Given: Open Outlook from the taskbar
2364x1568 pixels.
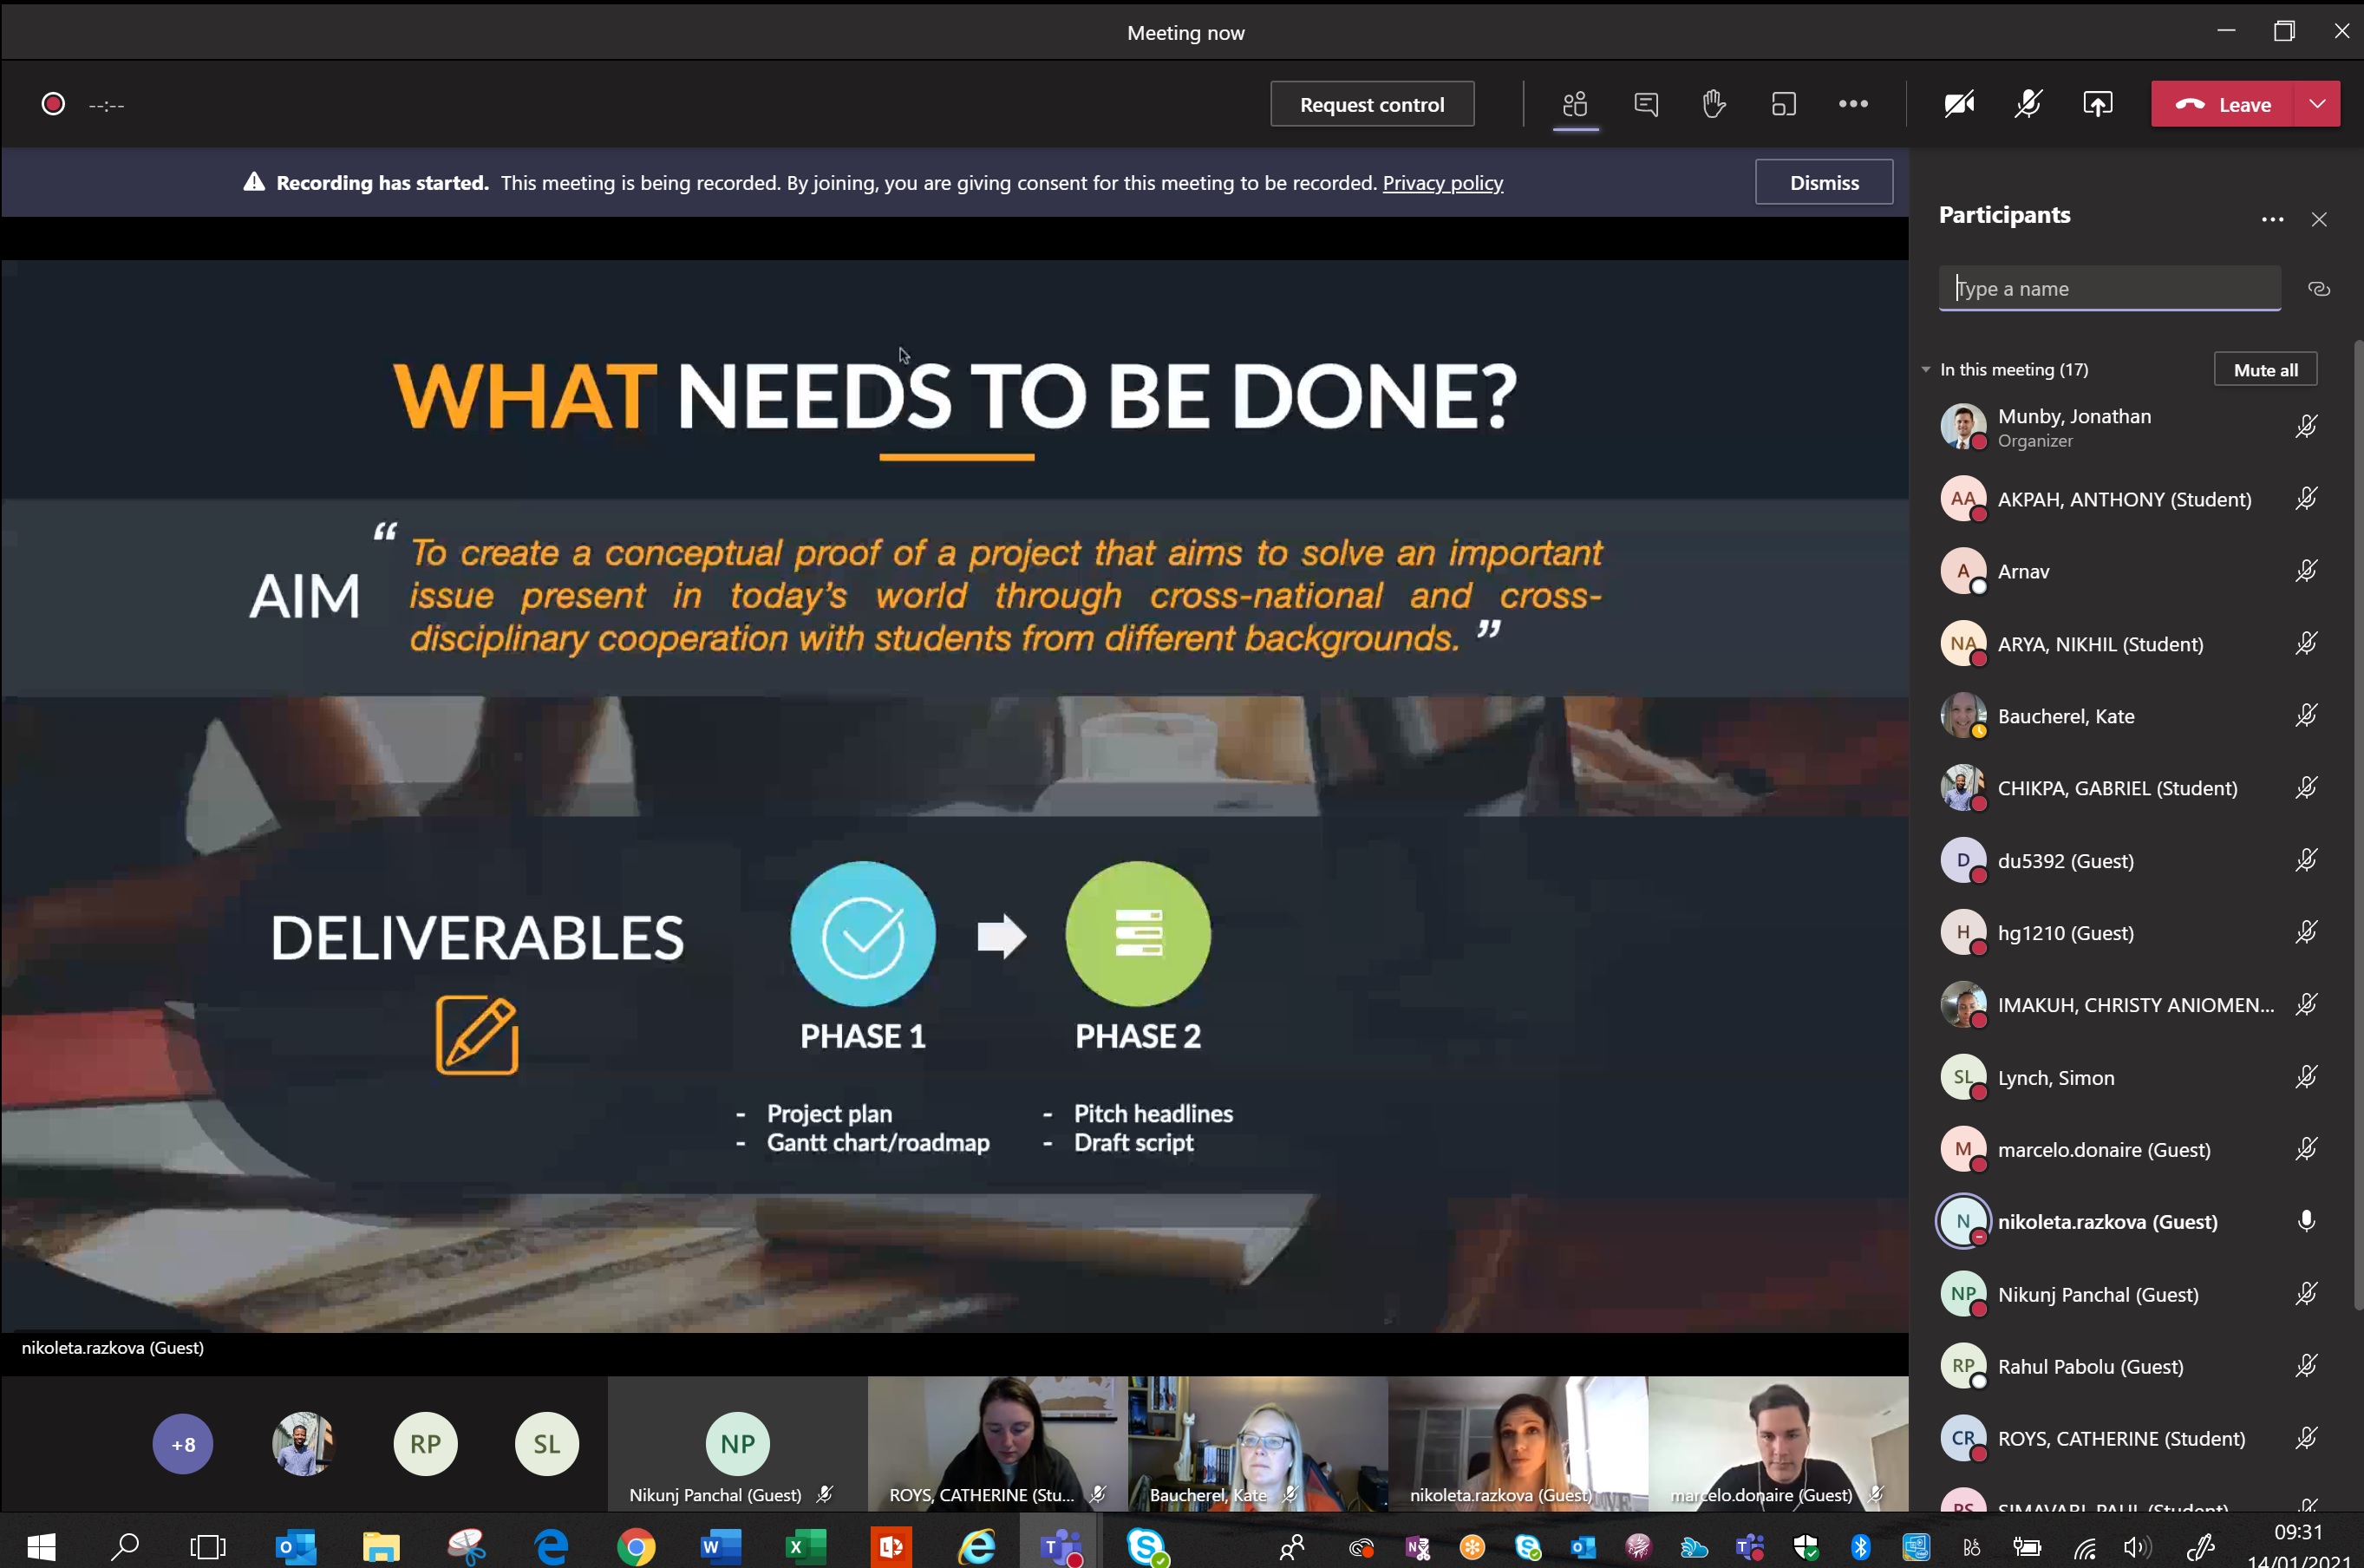Looking at the screenshot, I should 294,1546.
